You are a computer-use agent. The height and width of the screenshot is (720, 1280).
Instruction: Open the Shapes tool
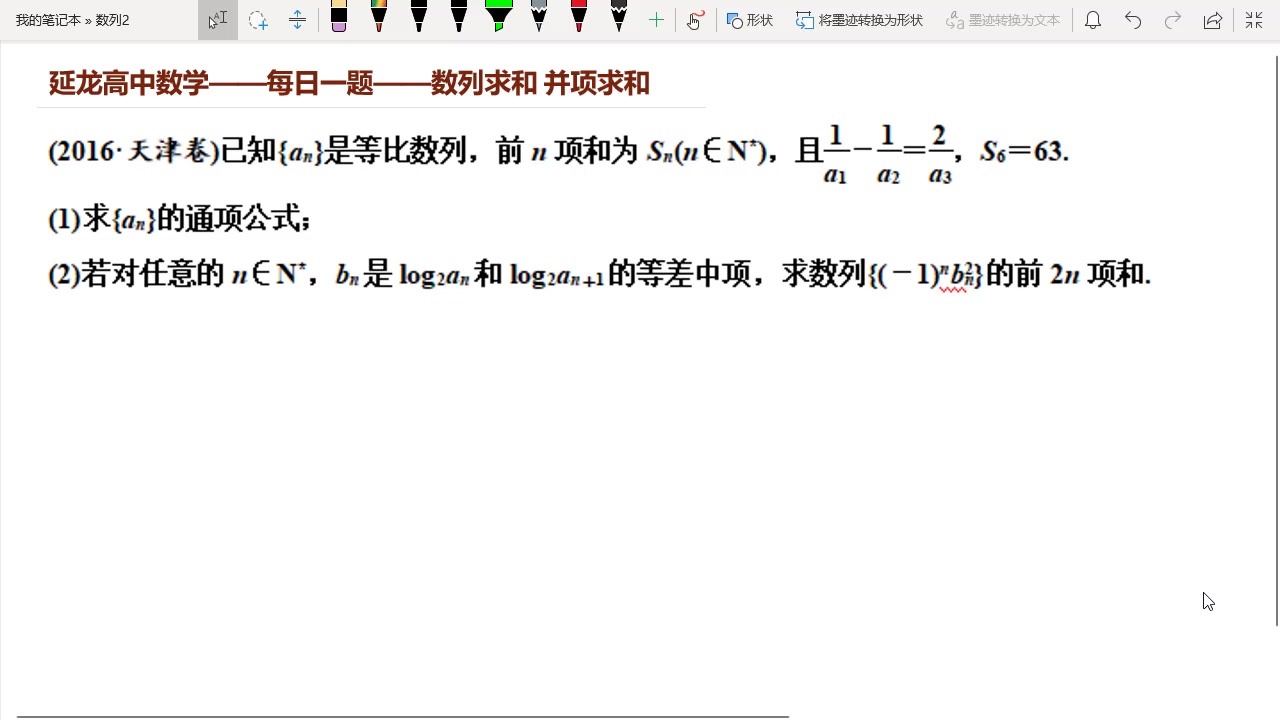pyautogui.click(x=750, y=20)
